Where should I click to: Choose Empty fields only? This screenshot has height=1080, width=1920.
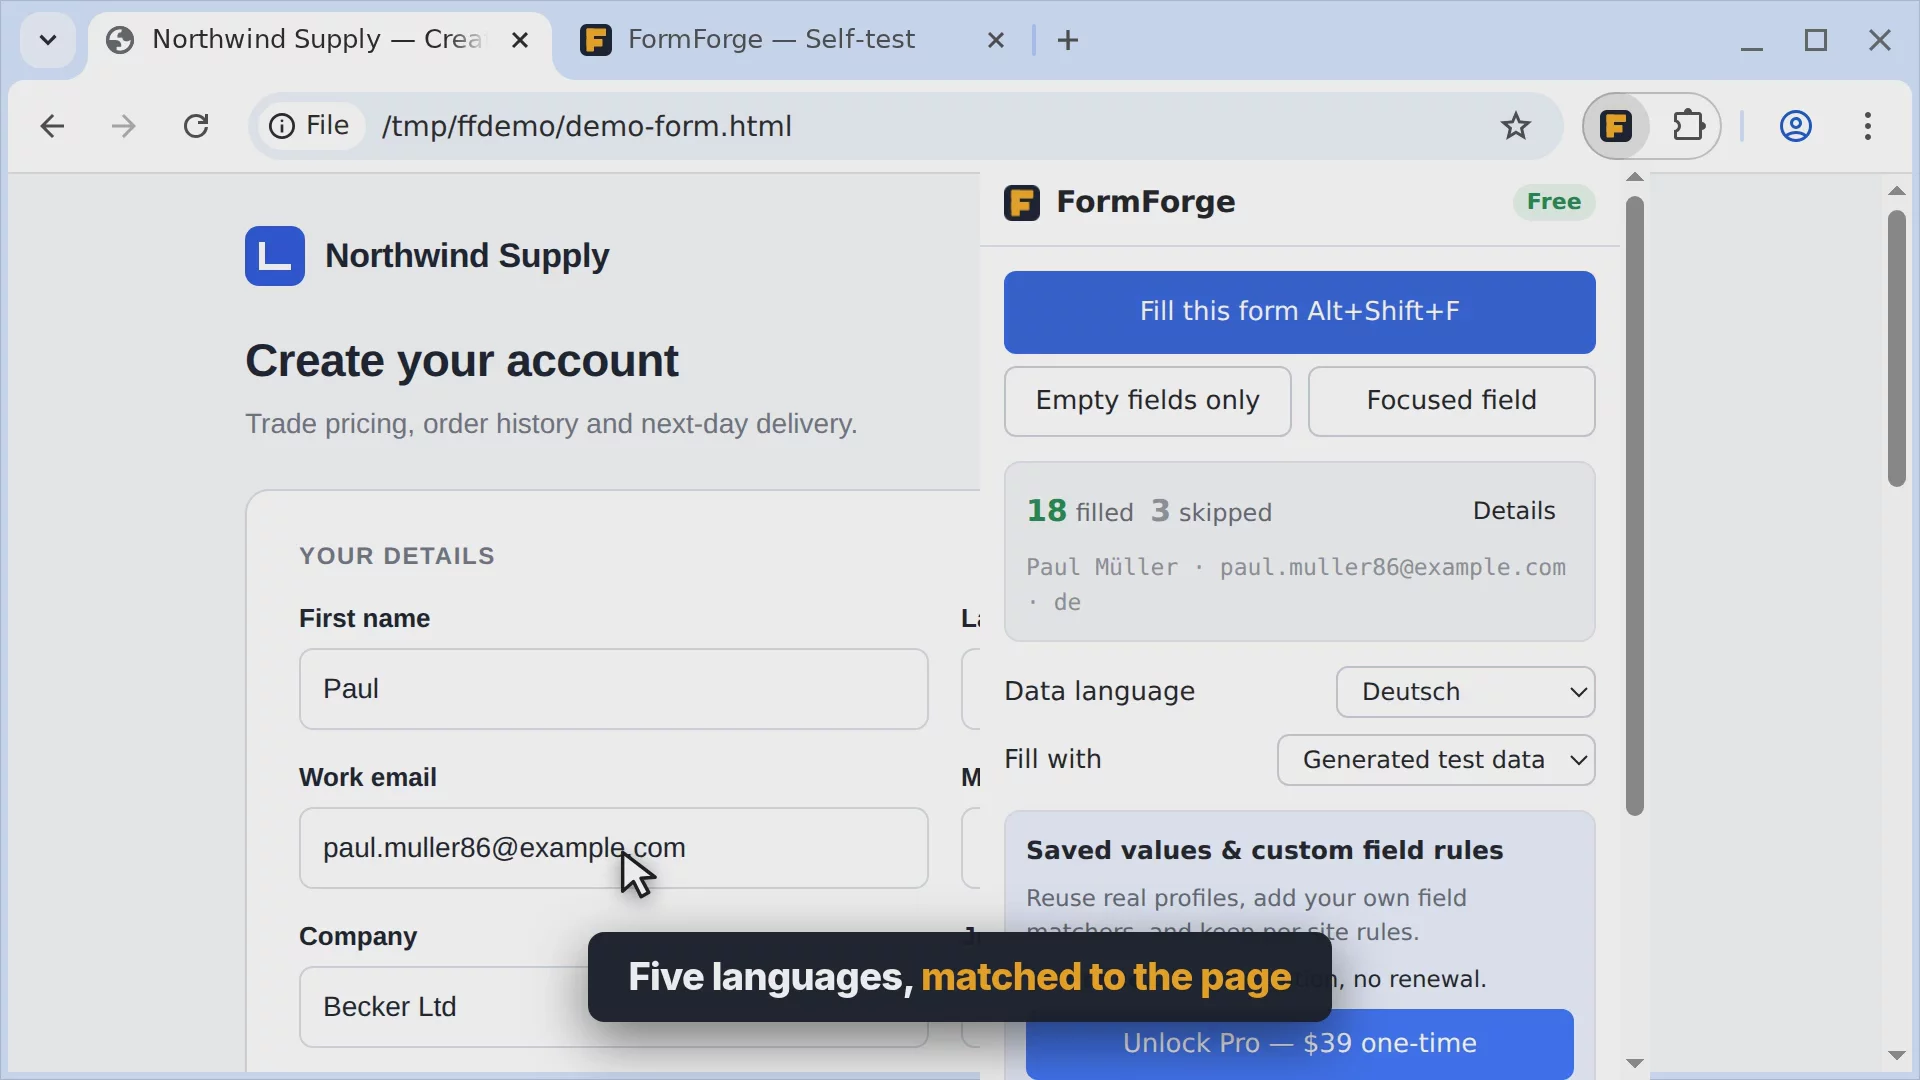tap(1147, 401)
